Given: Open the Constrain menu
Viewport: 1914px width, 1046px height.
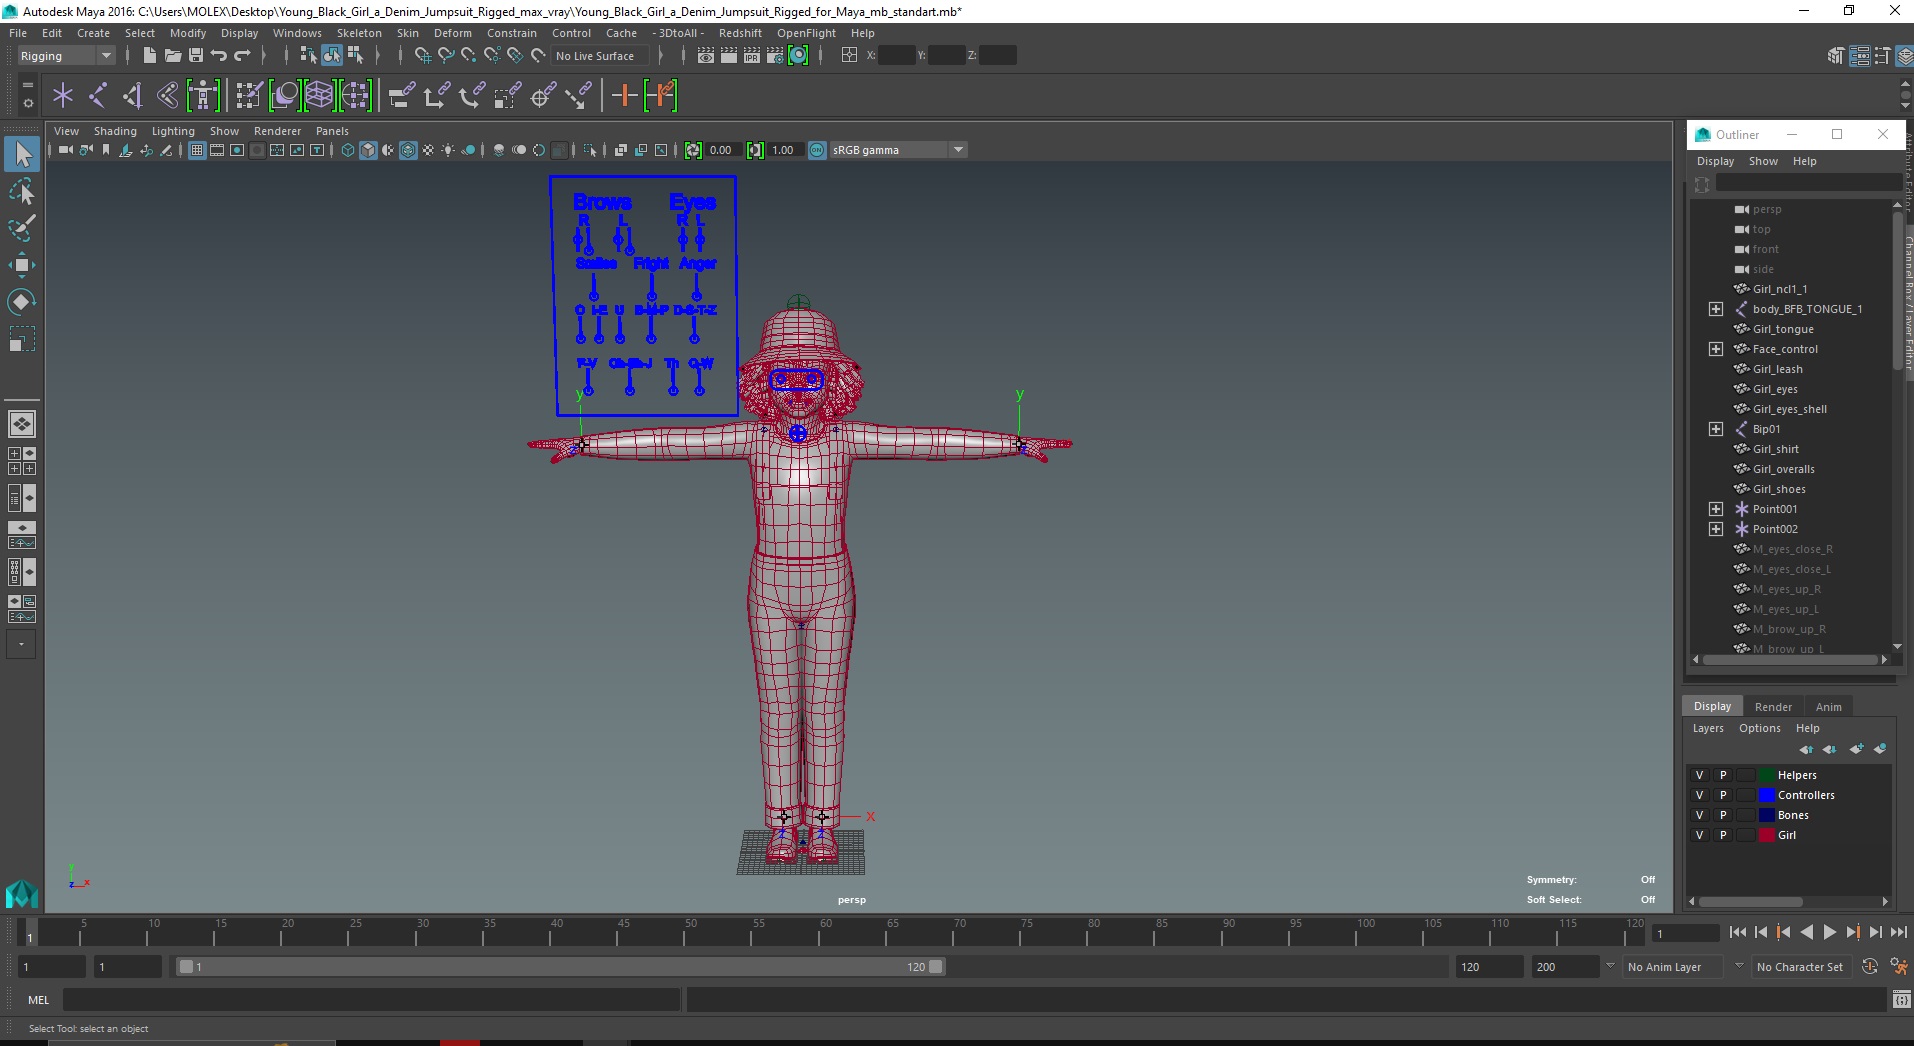Looking at the screenshot, I should pos(512,33).
